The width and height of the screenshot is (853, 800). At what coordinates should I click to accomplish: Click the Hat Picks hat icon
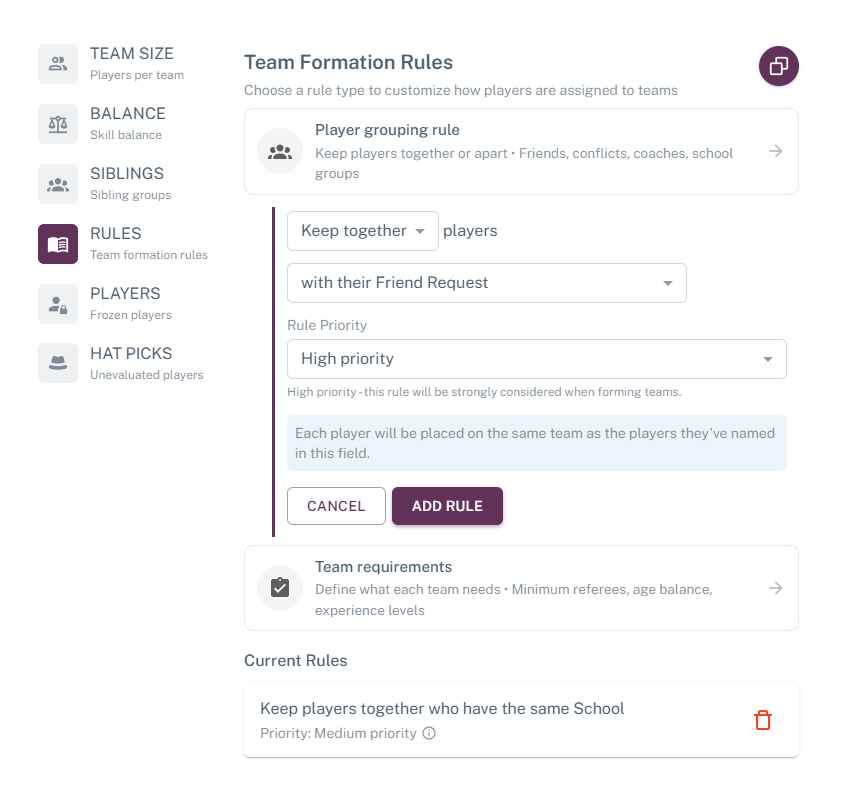(x=58, y=364)
